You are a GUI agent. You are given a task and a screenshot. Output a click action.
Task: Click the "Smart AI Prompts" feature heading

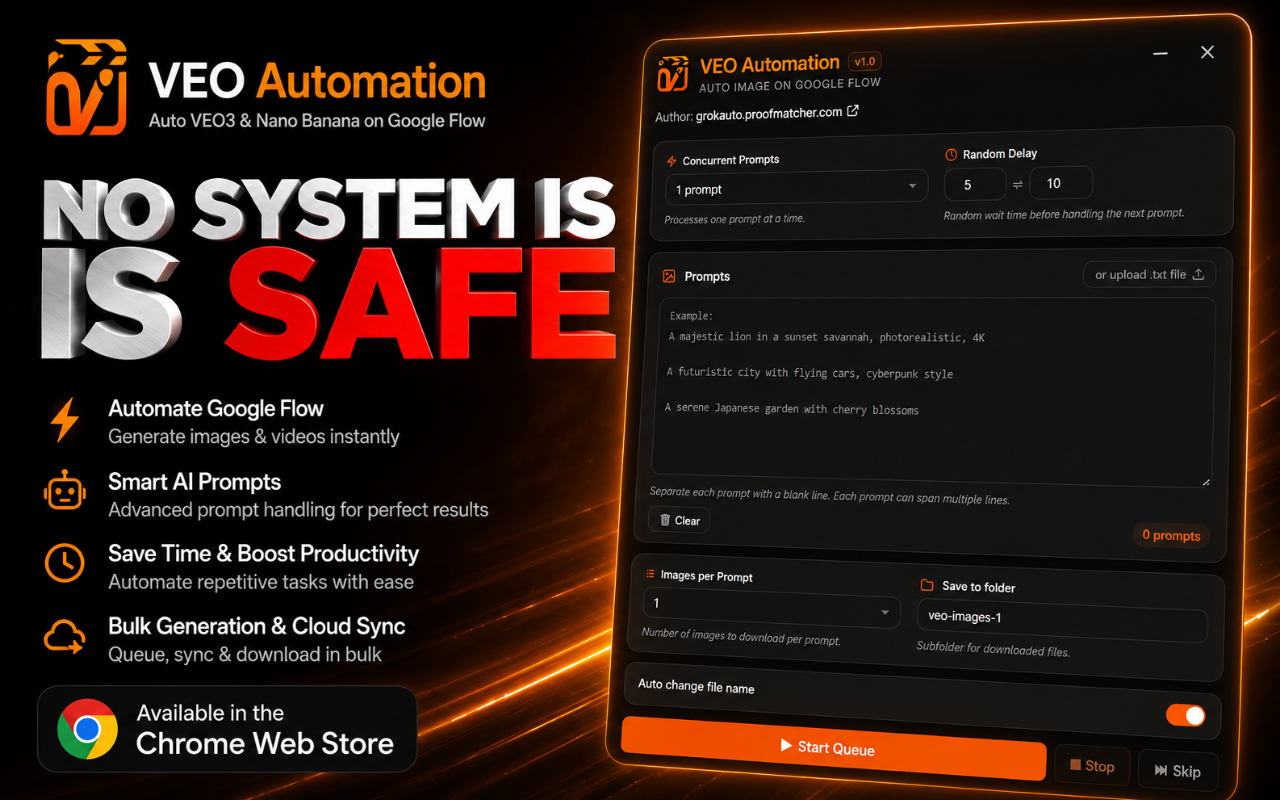coord(195,481)
